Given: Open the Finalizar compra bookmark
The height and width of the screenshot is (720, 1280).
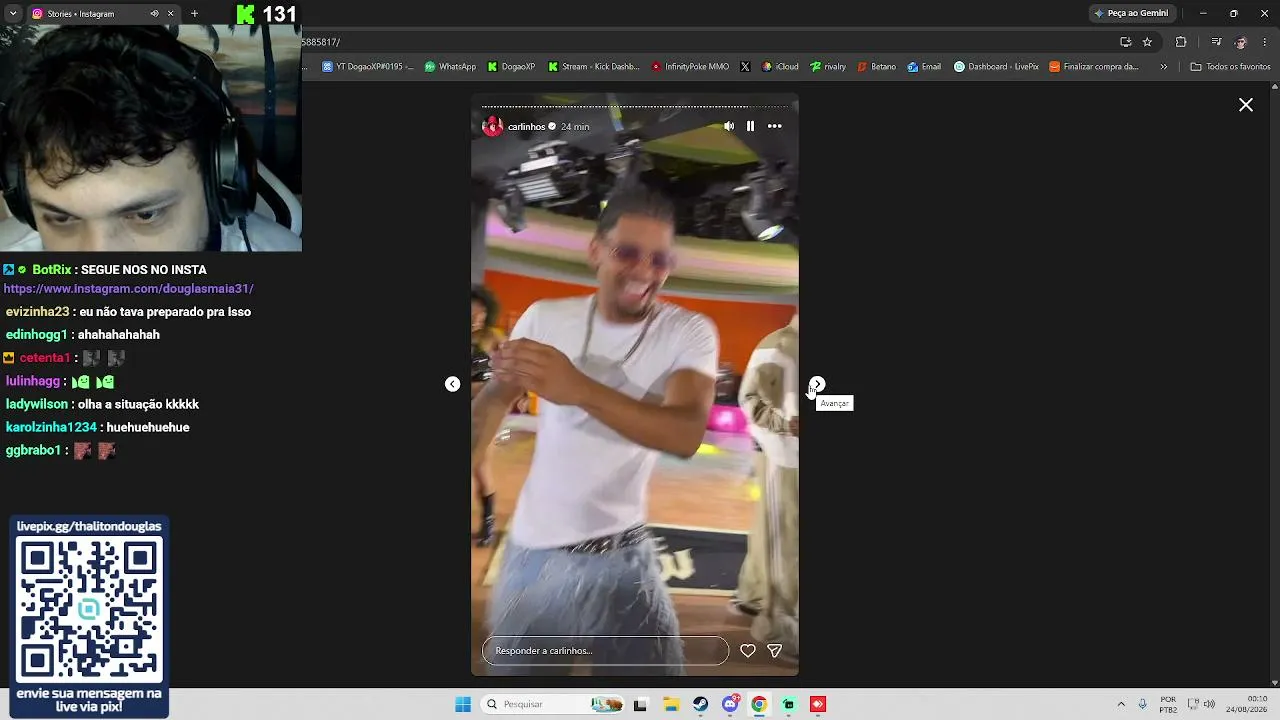Looking at the screenshot, I should point(1094,67).
